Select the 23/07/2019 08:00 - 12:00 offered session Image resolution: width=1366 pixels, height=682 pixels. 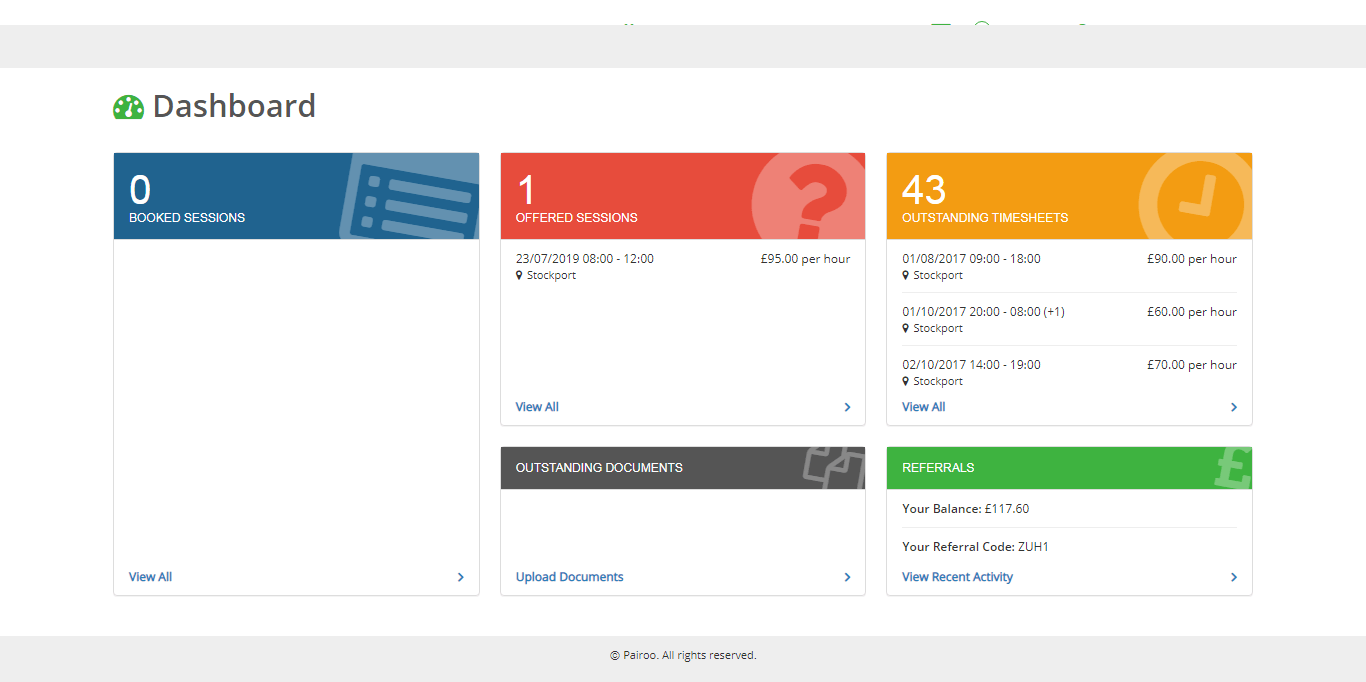click(585, 259)
